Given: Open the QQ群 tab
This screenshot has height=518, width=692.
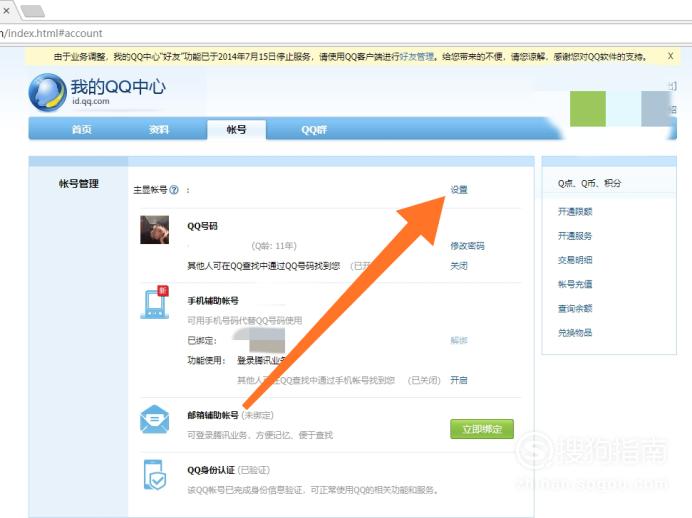Looking at the screenshot, I should point(314,129).
